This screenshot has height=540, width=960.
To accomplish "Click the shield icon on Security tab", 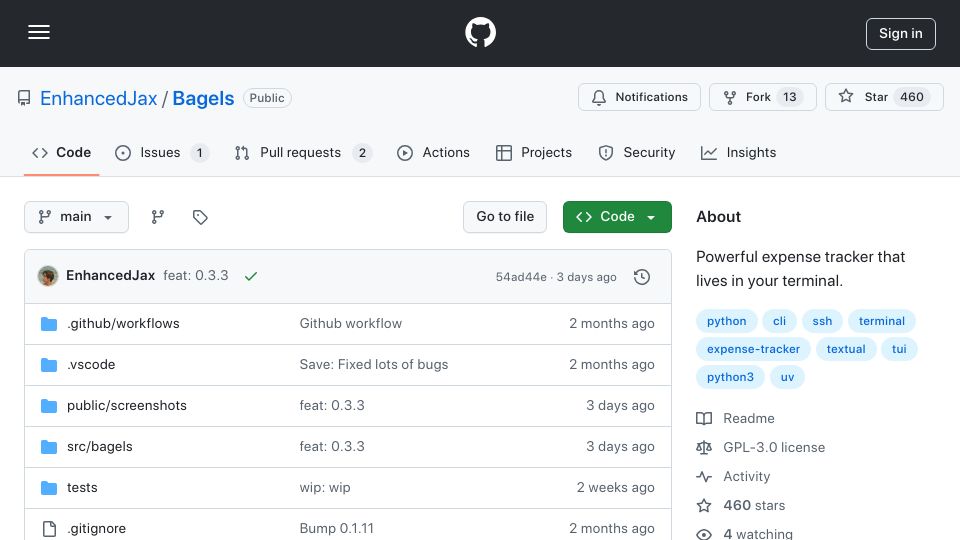I will coord(606,153).
